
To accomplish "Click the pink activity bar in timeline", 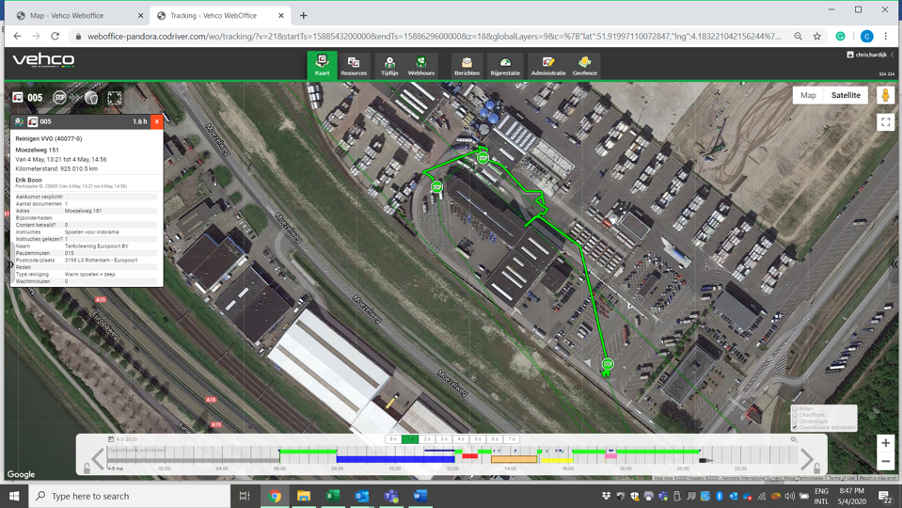I will pos(610,456).
